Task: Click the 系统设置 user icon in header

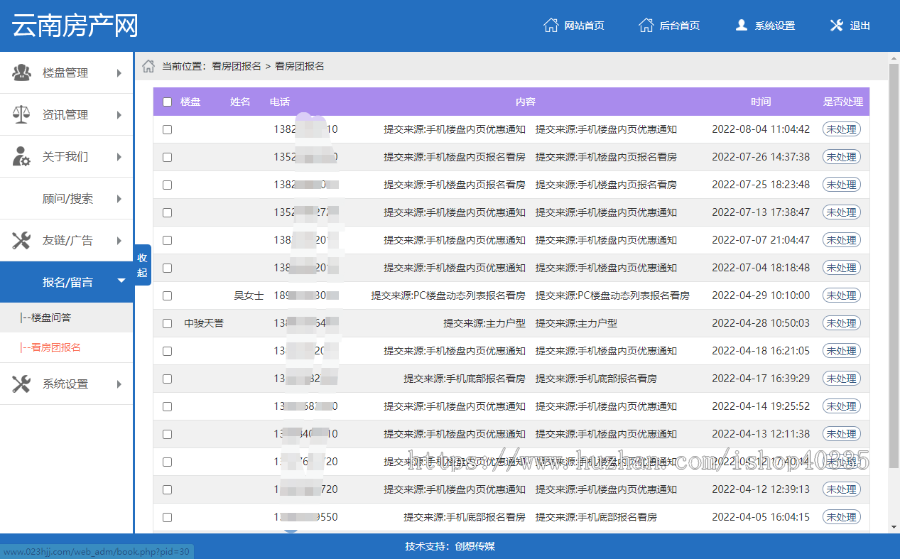Action: 742,25
